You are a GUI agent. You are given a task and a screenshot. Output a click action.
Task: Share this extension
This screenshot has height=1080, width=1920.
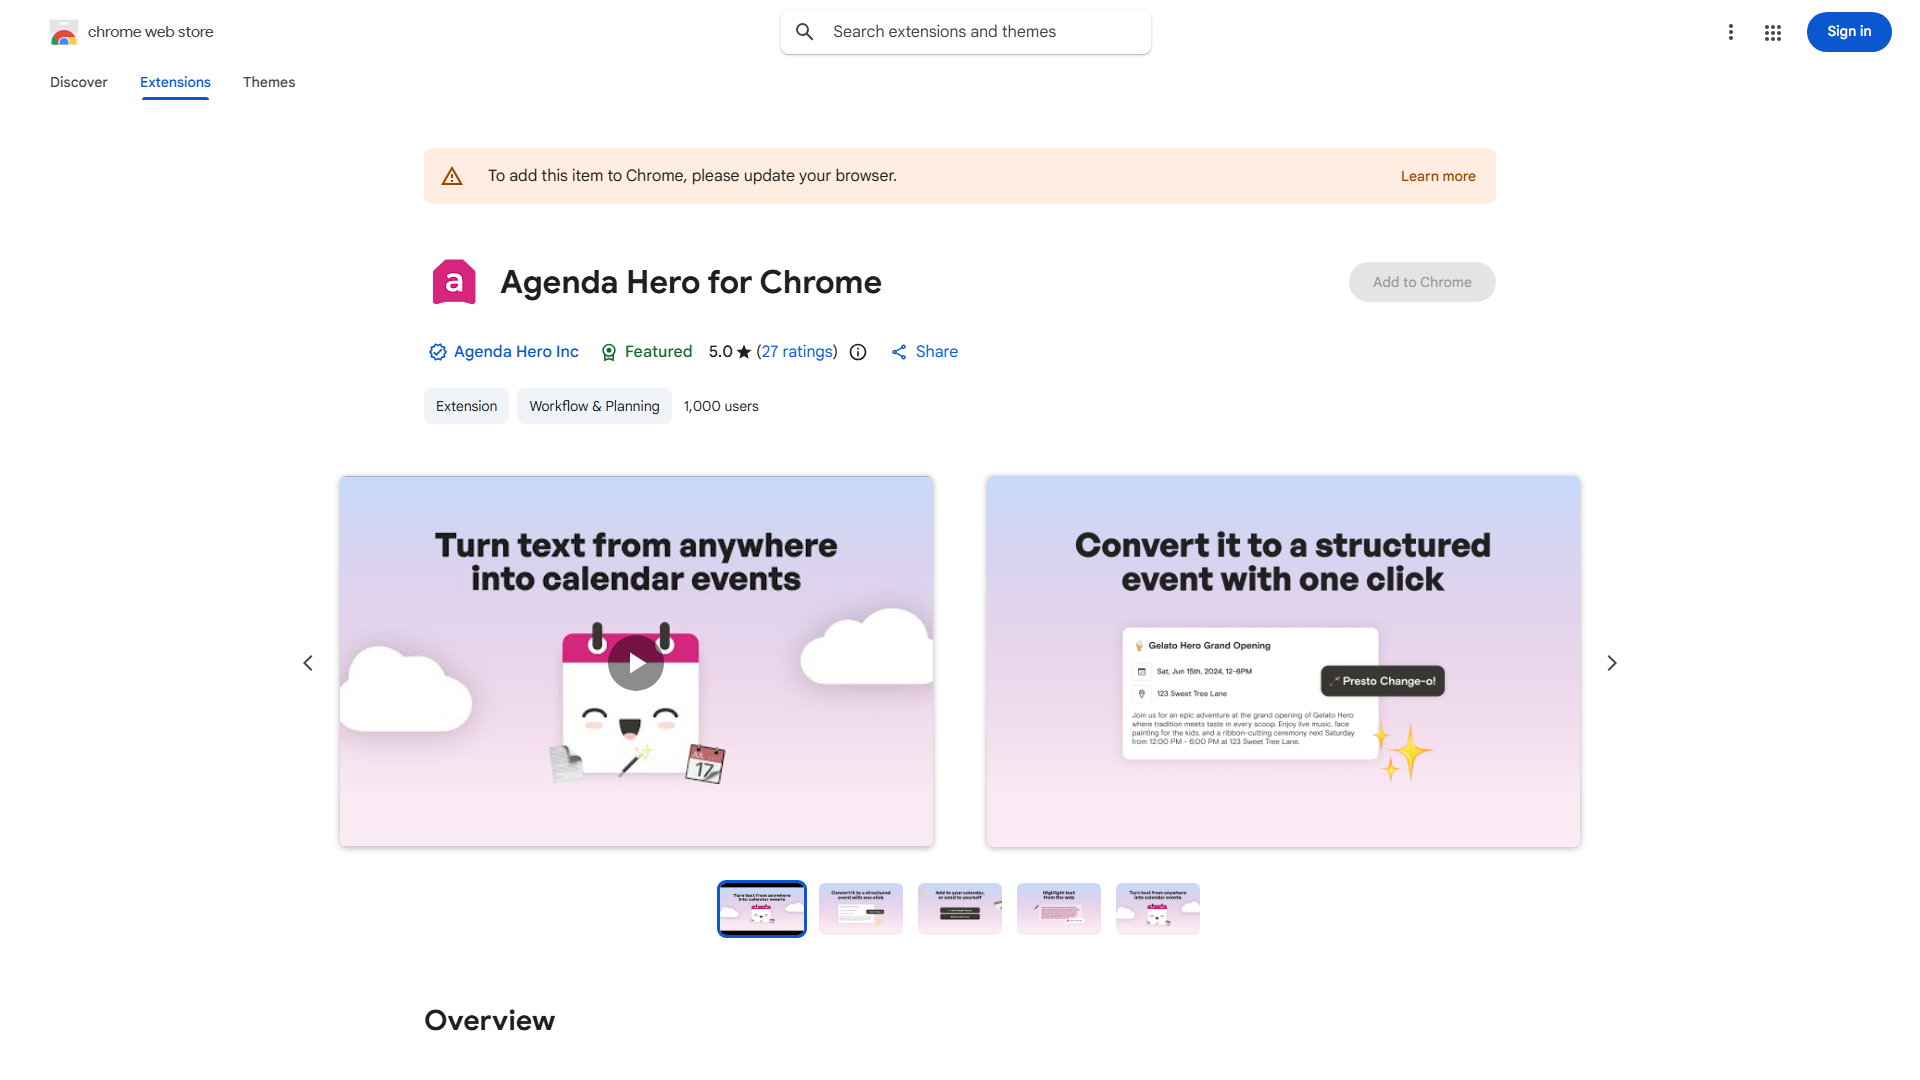pyautogui.click(x=924, y=352)
